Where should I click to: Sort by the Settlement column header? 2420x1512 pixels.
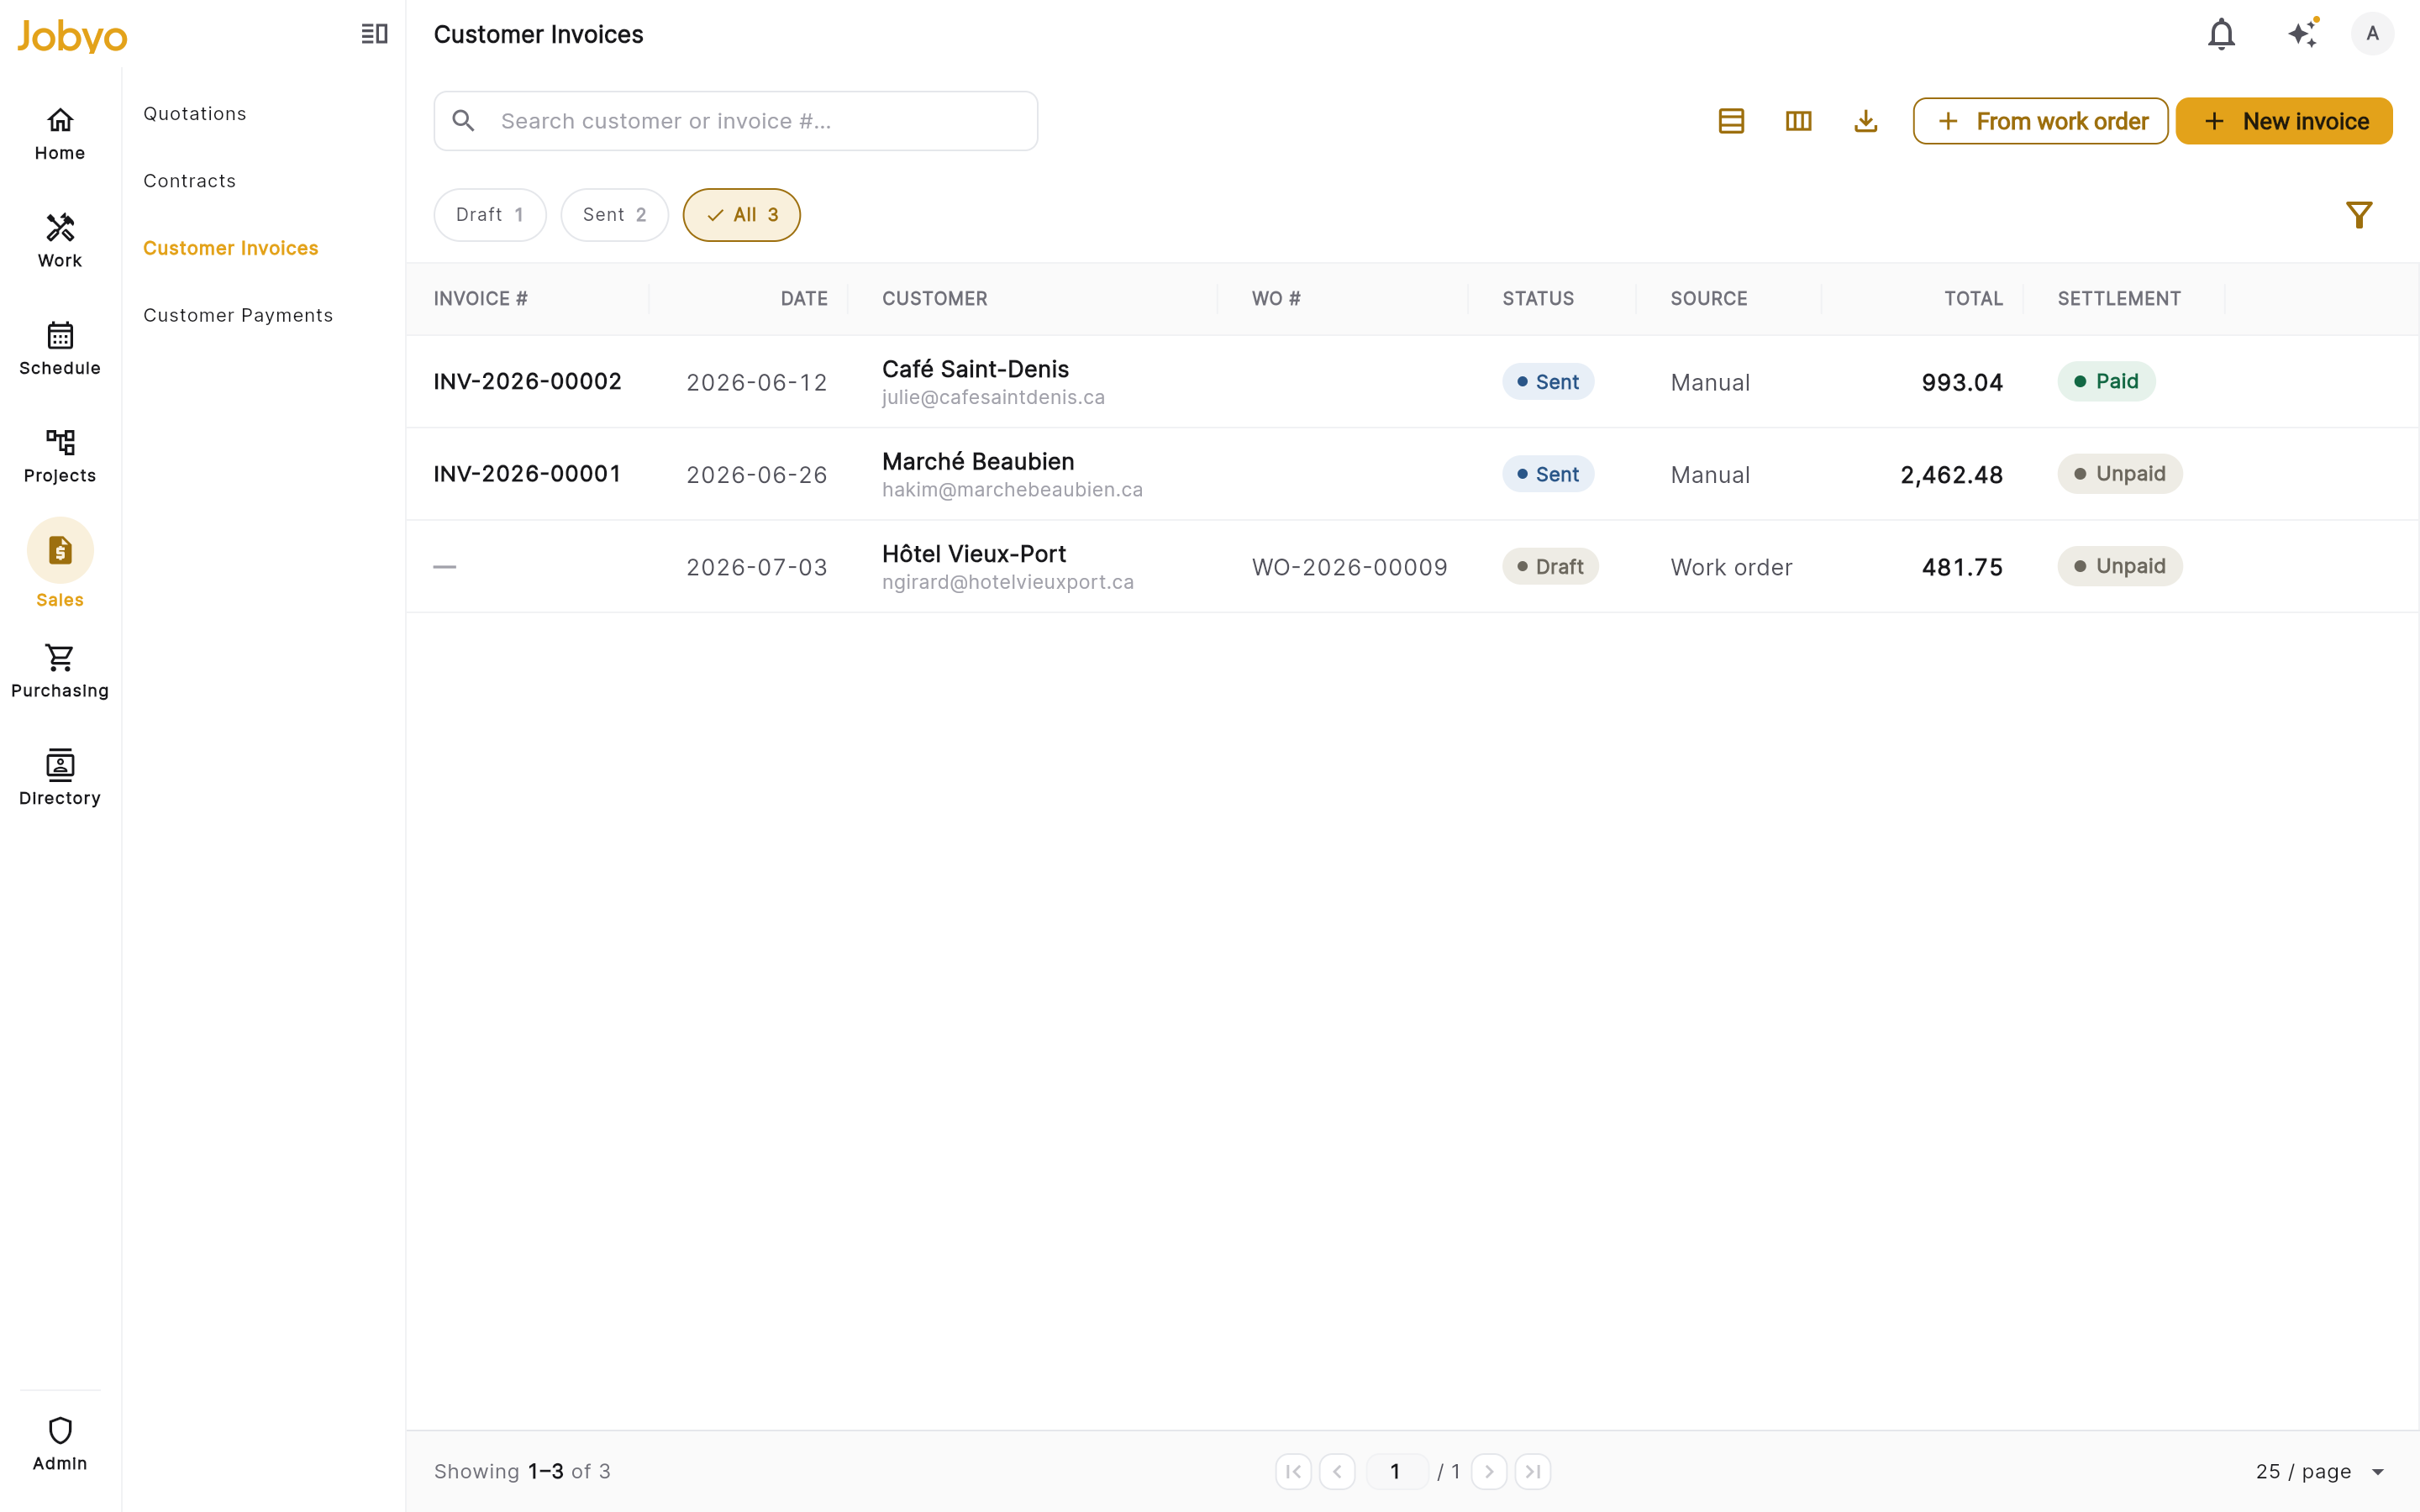(x=2119, y=299)
